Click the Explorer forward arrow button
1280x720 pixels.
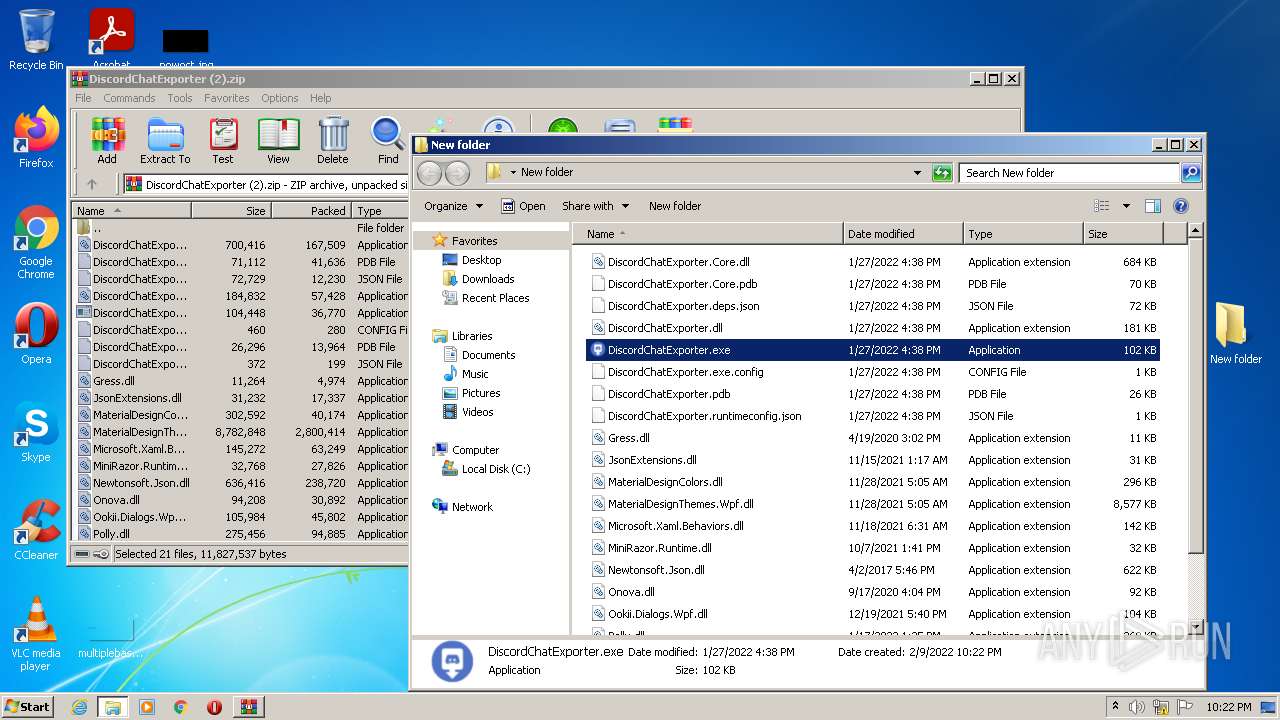(x=457, y=173)
